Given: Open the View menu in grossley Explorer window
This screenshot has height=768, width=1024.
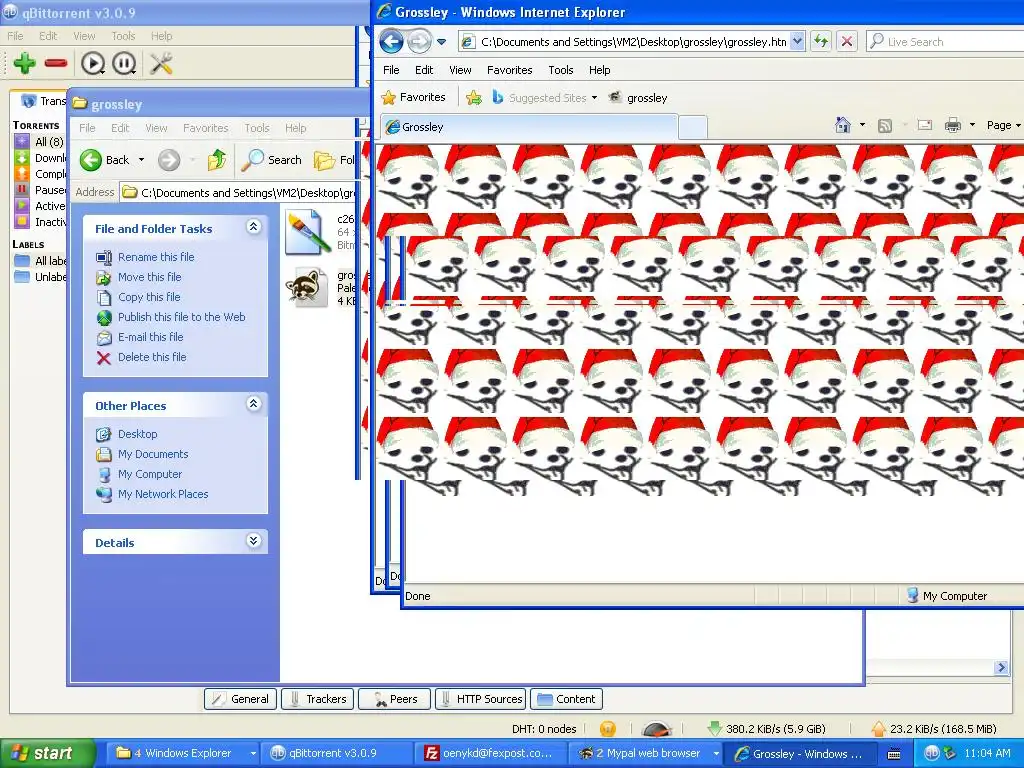Looking at the screenshot, I should [156, 128].
